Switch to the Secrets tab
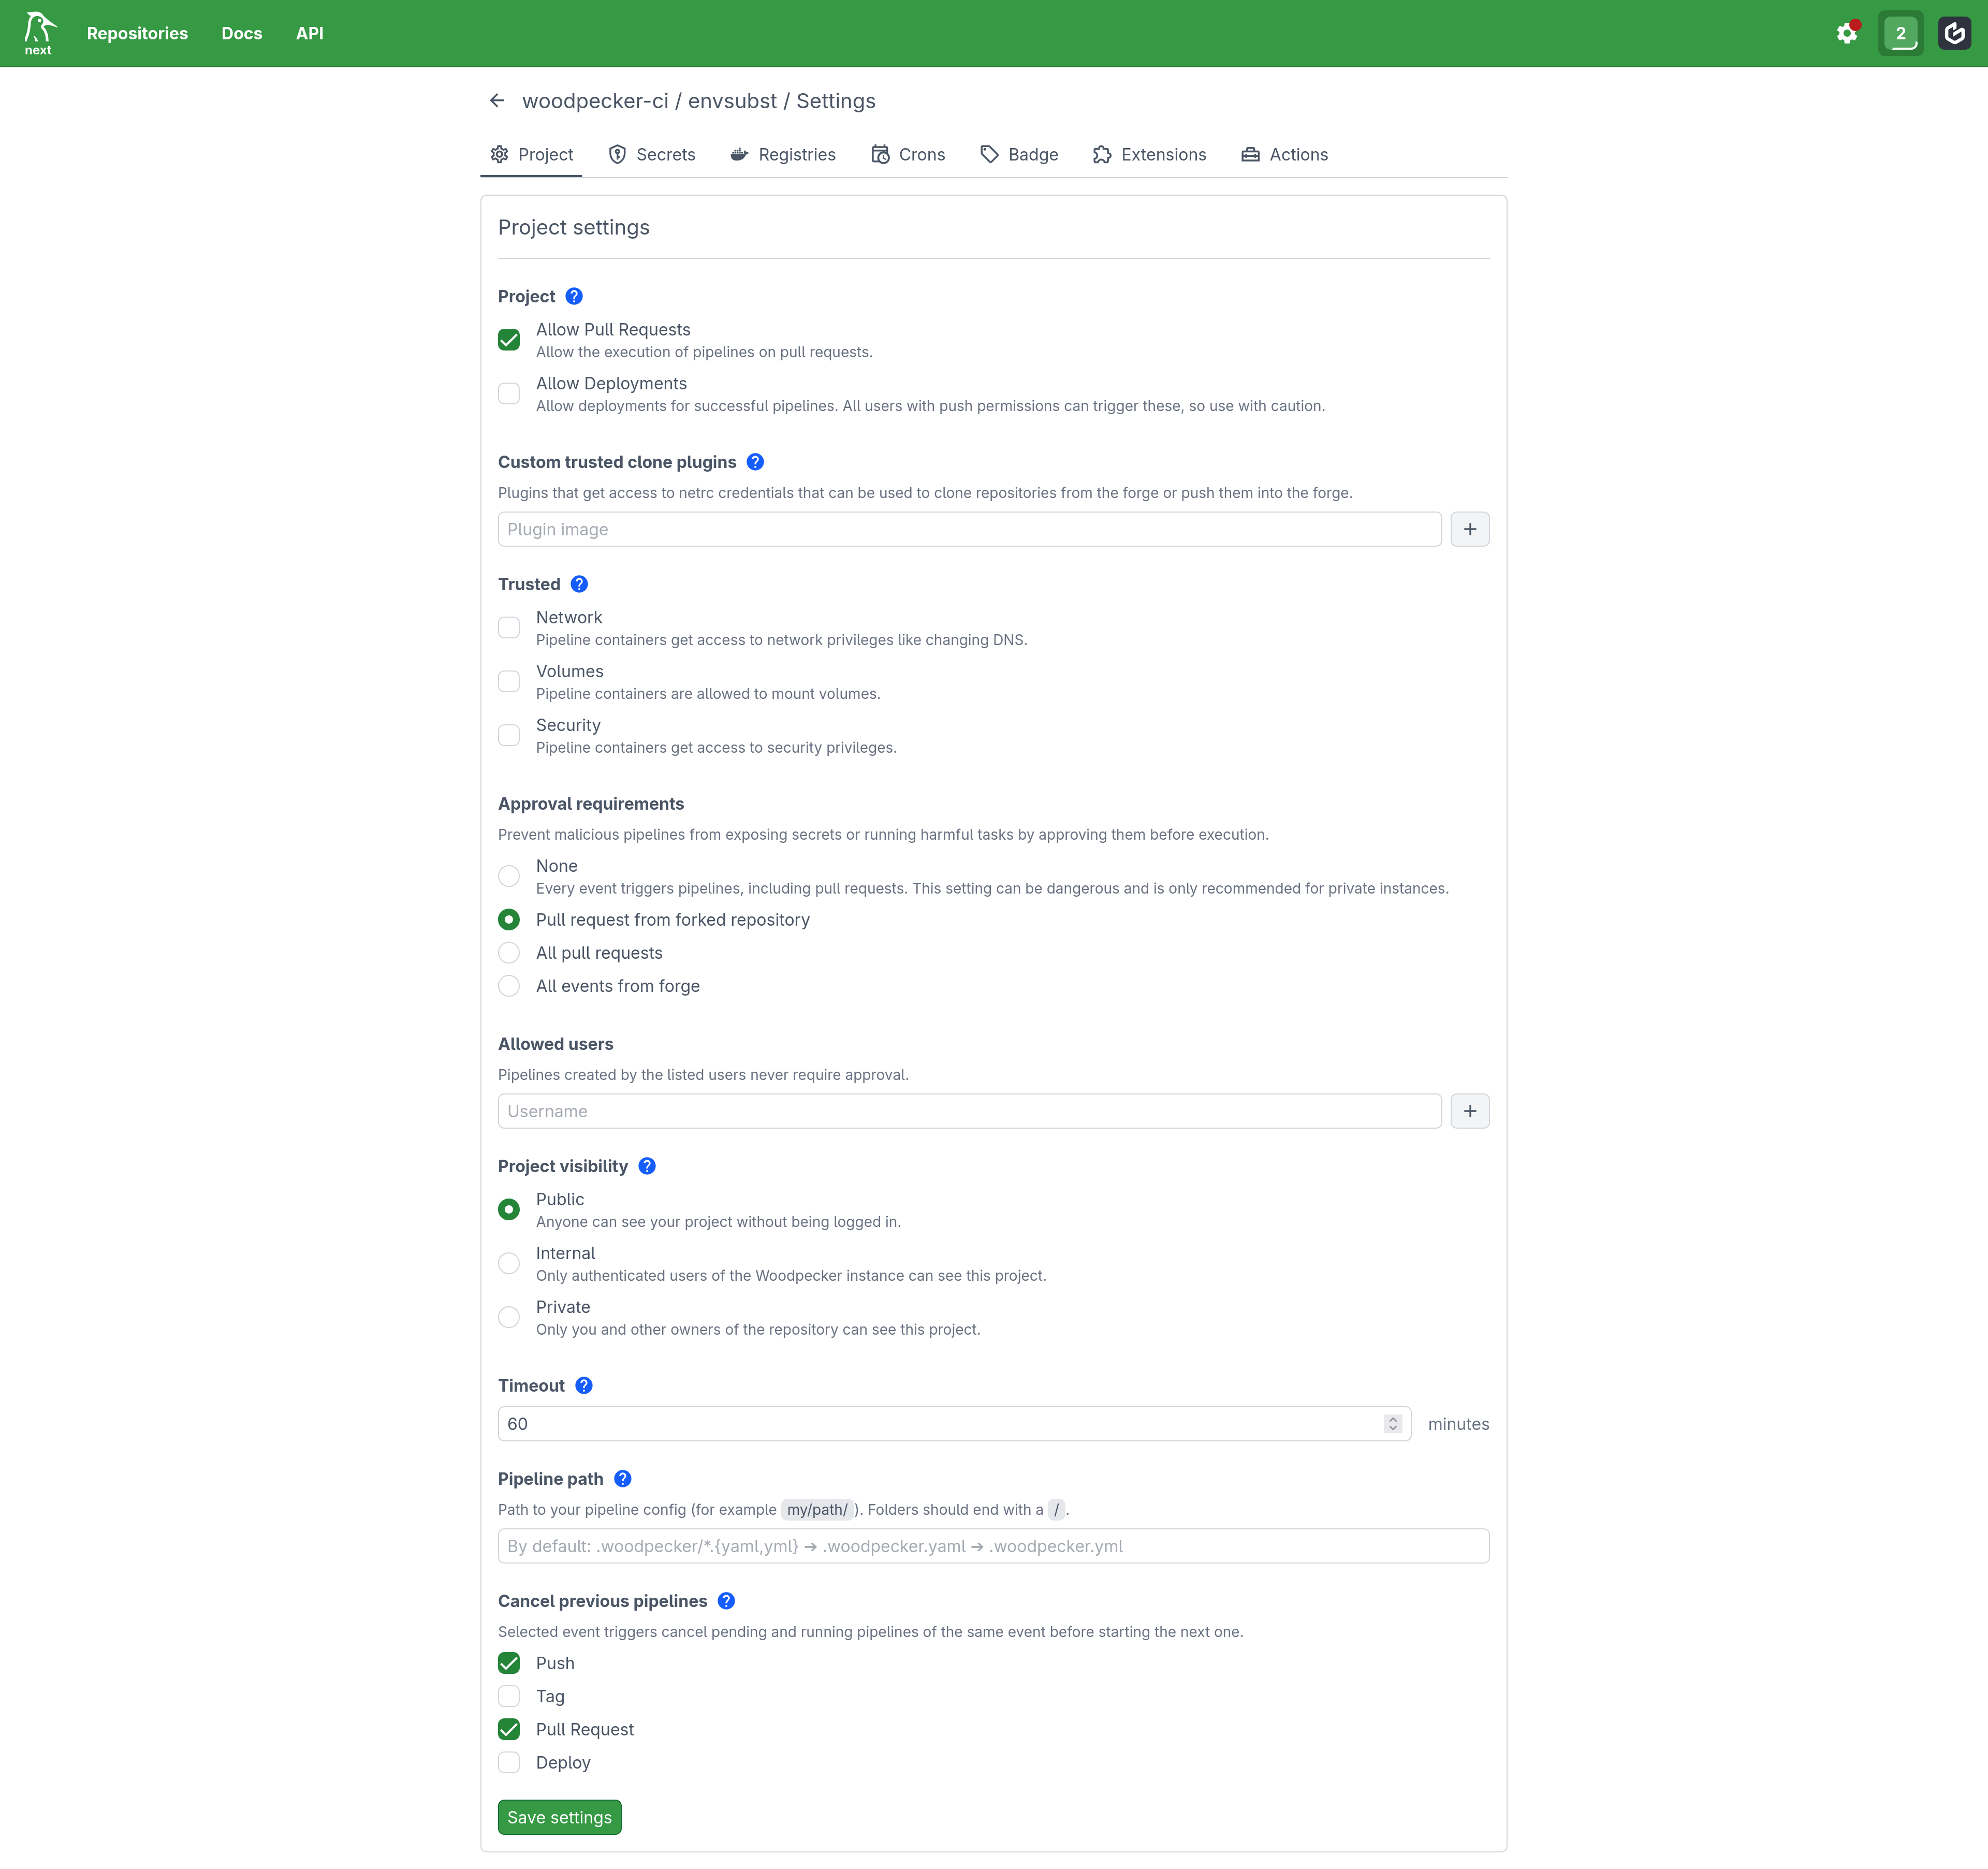The height and width of the screenshot is (1869, 1988). [x=652, y=154]
